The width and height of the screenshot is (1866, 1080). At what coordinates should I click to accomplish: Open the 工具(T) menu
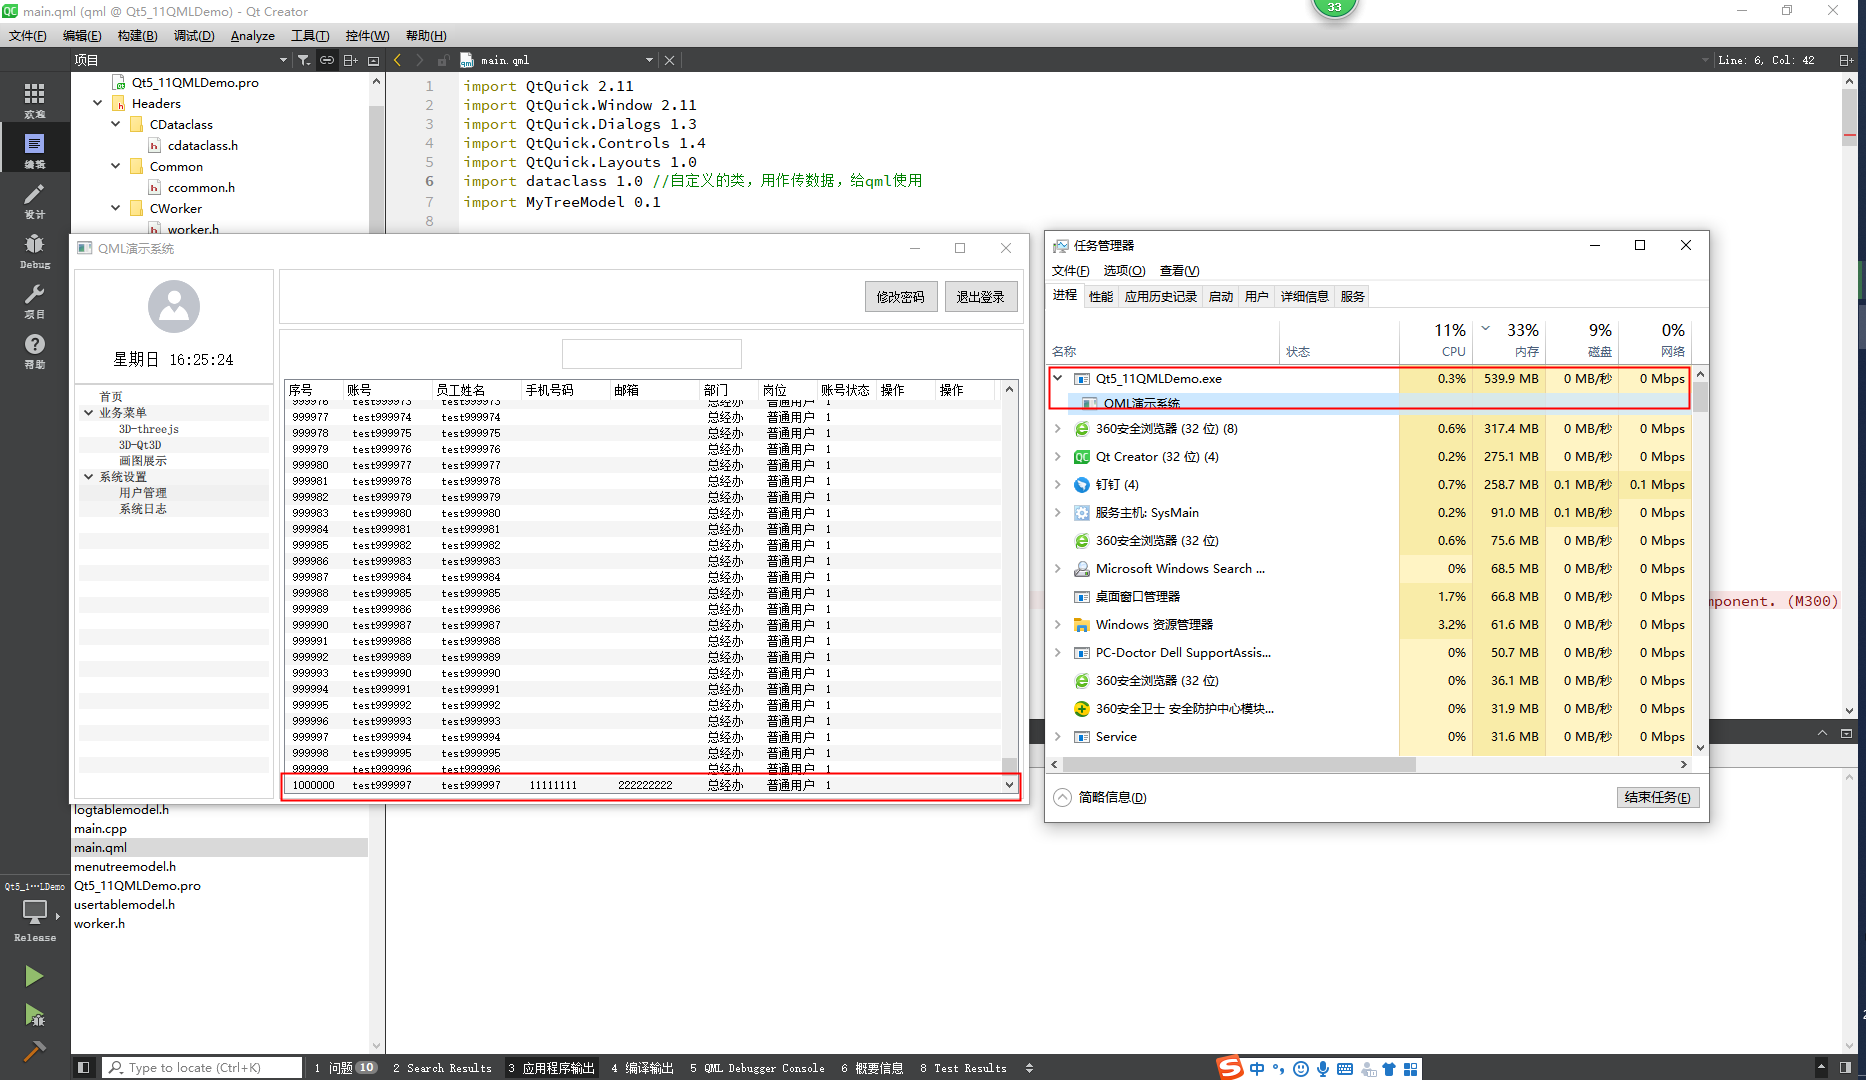310,35
